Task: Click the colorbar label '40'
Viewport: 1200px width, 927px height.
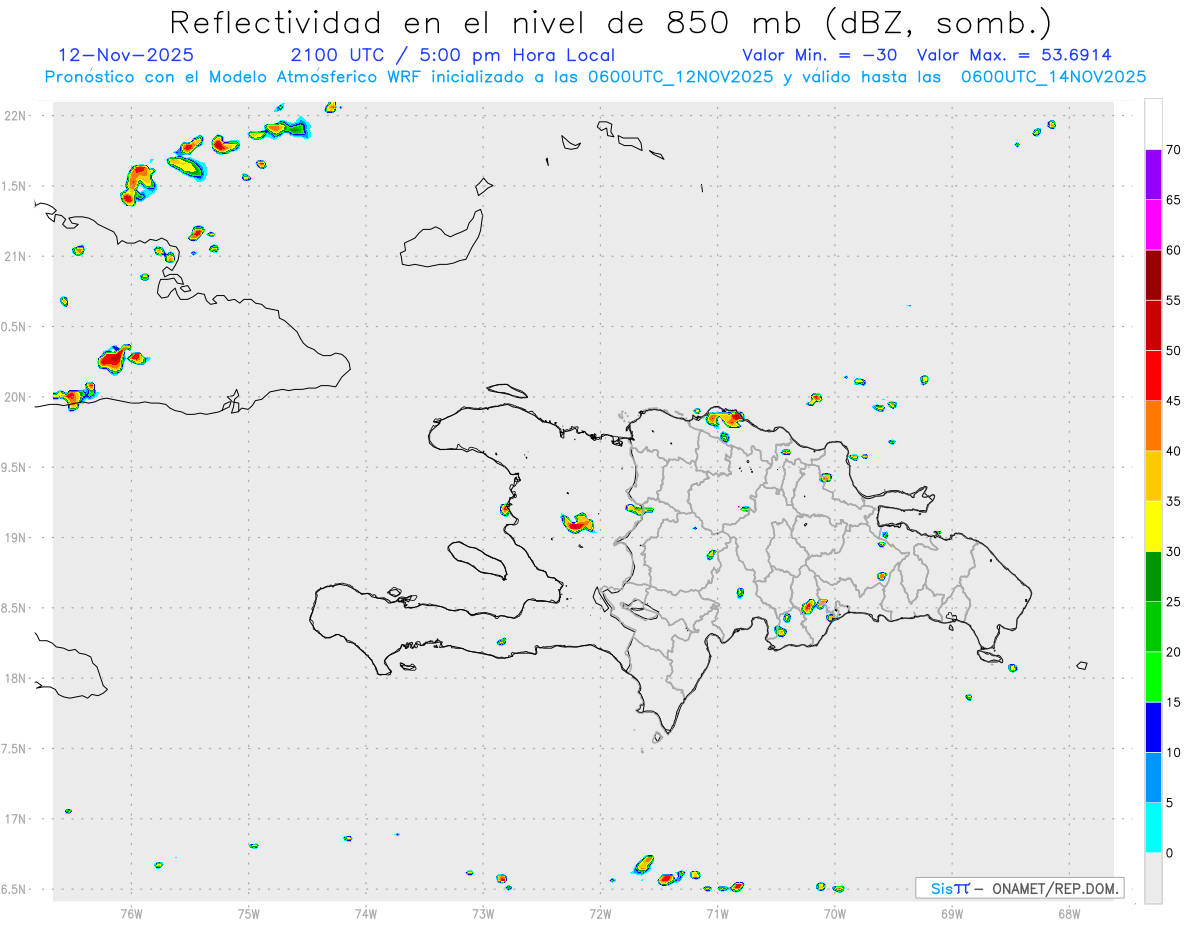Action: pos(1174,451)
